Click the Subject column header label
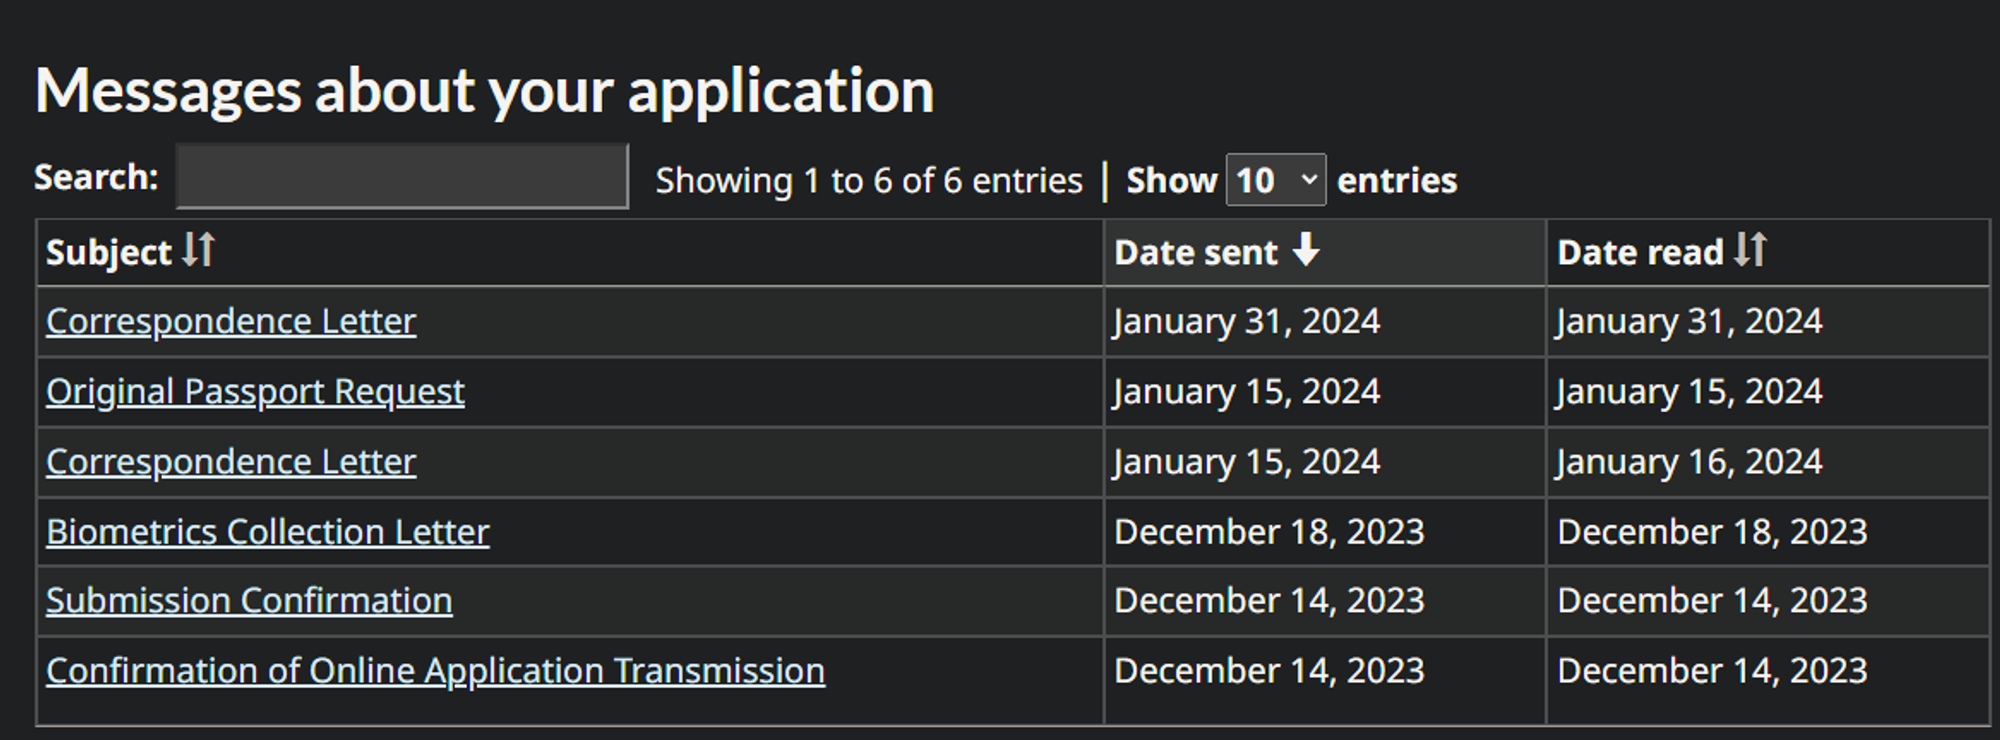This screenshot has height=740, width=2000. (x=109, y=253)
